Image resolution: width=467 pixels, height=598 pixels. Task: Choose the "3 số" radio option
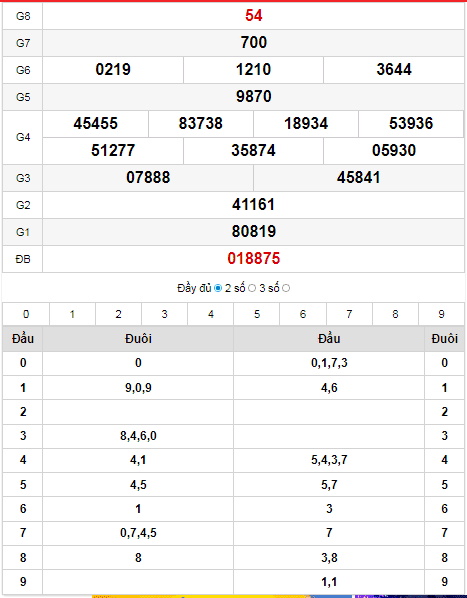[286, 288]
